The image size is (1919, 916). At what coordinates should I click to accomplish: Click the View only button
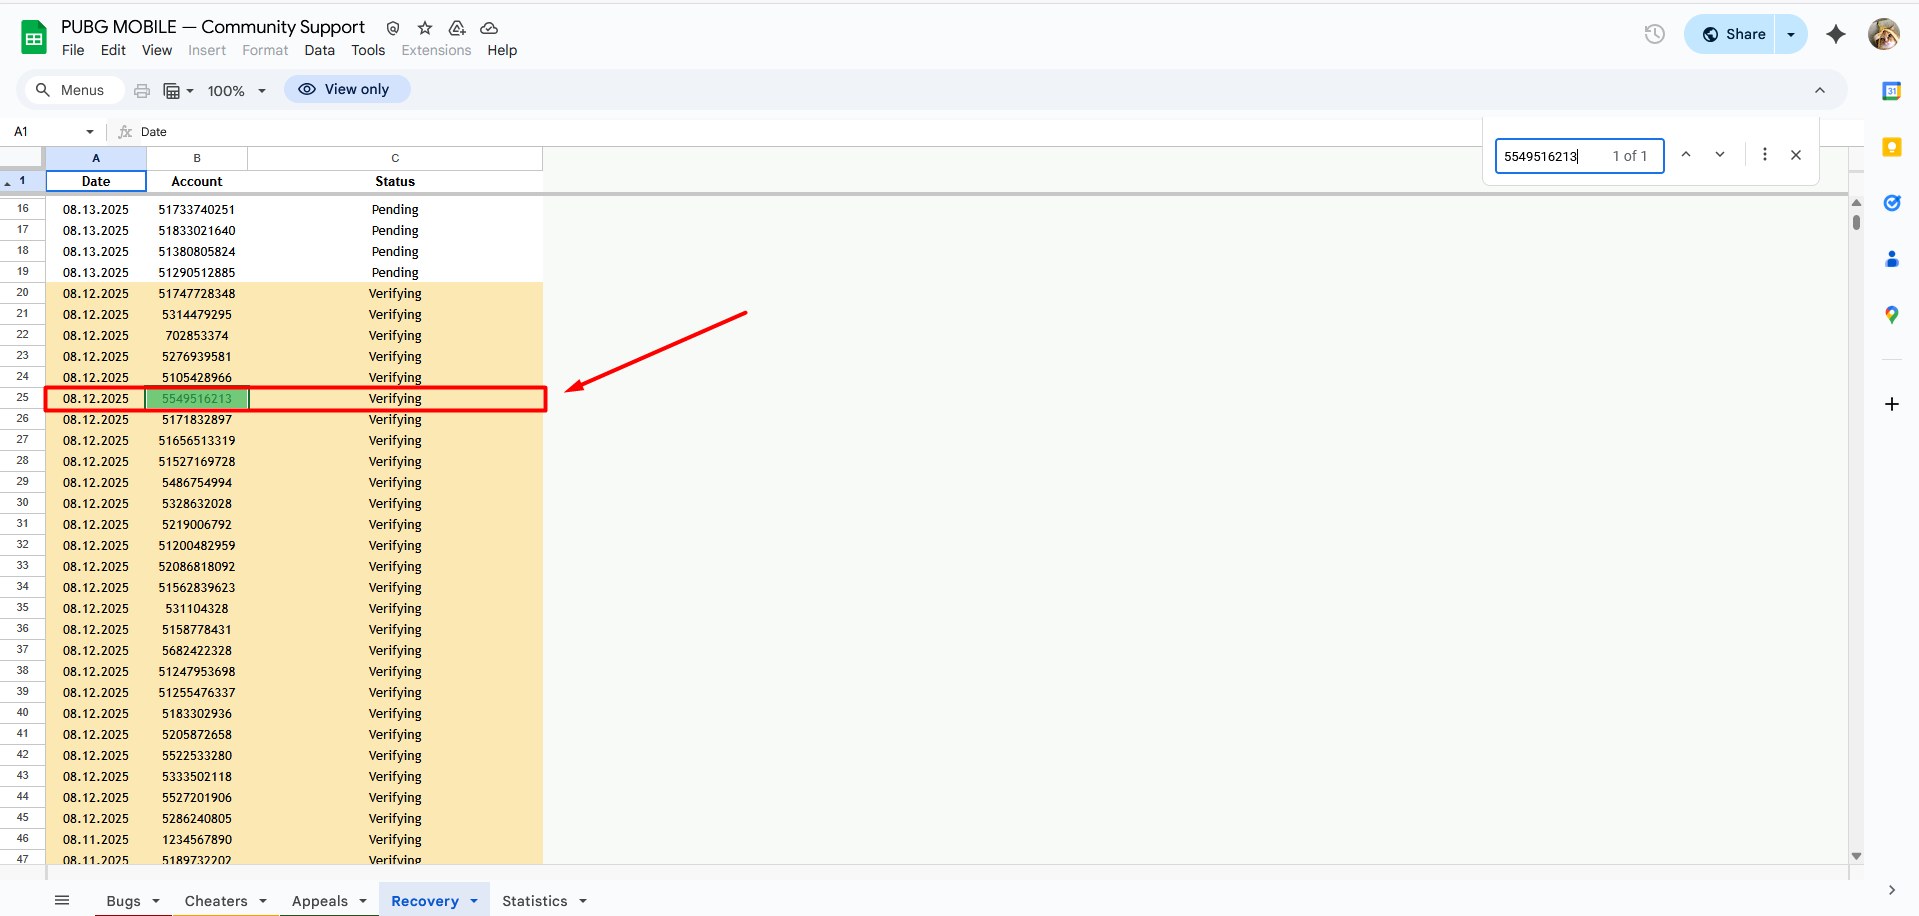[346, 89]
